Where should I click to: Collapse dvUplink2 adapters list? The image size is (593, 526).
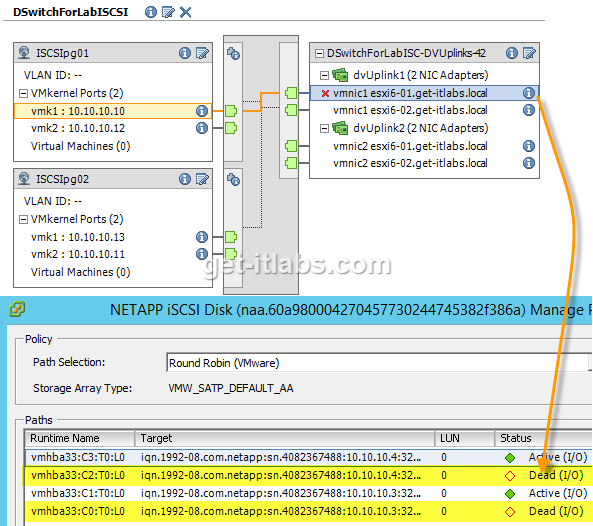[x=324, y=128]
